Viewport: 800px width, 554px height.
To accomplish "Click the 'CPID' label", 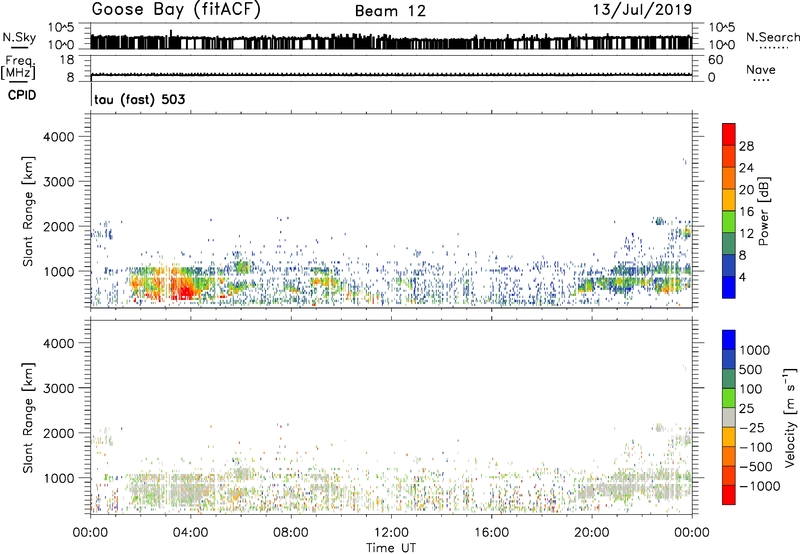I will click(x=22, y=95).
